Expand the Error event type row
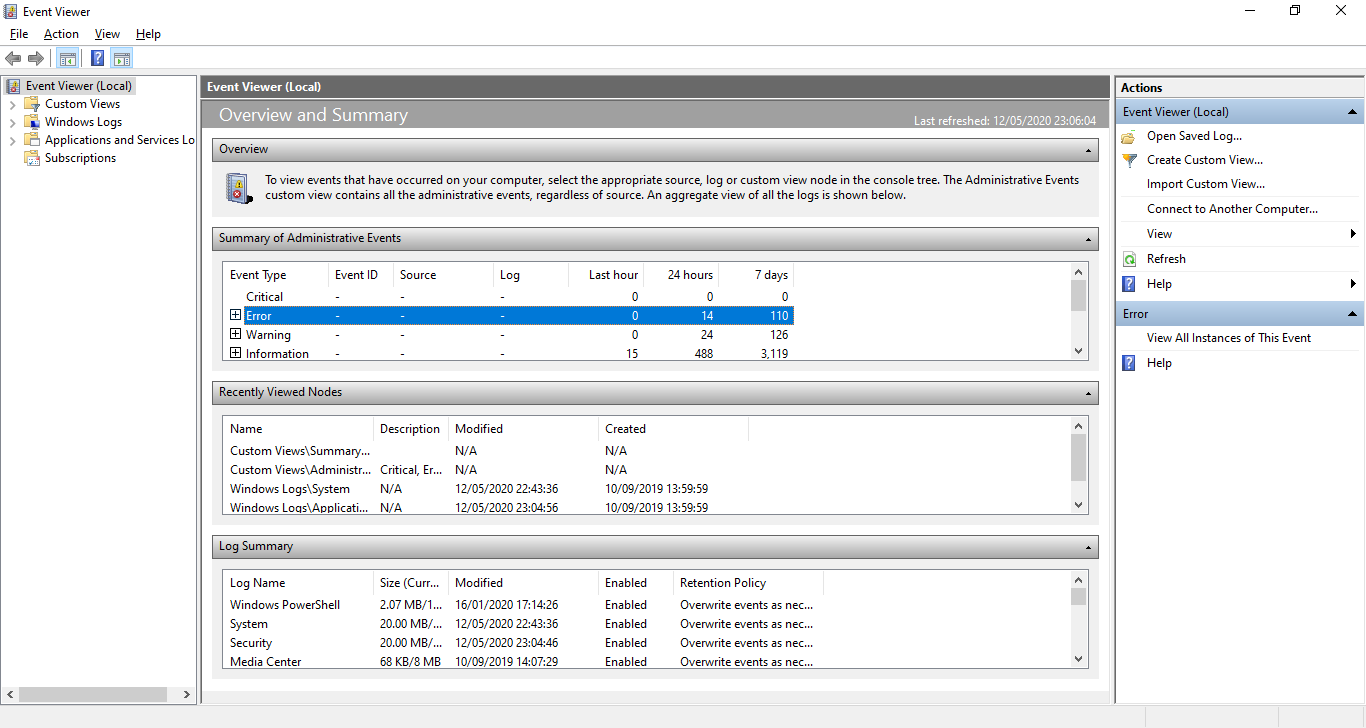 pos(235,315)
